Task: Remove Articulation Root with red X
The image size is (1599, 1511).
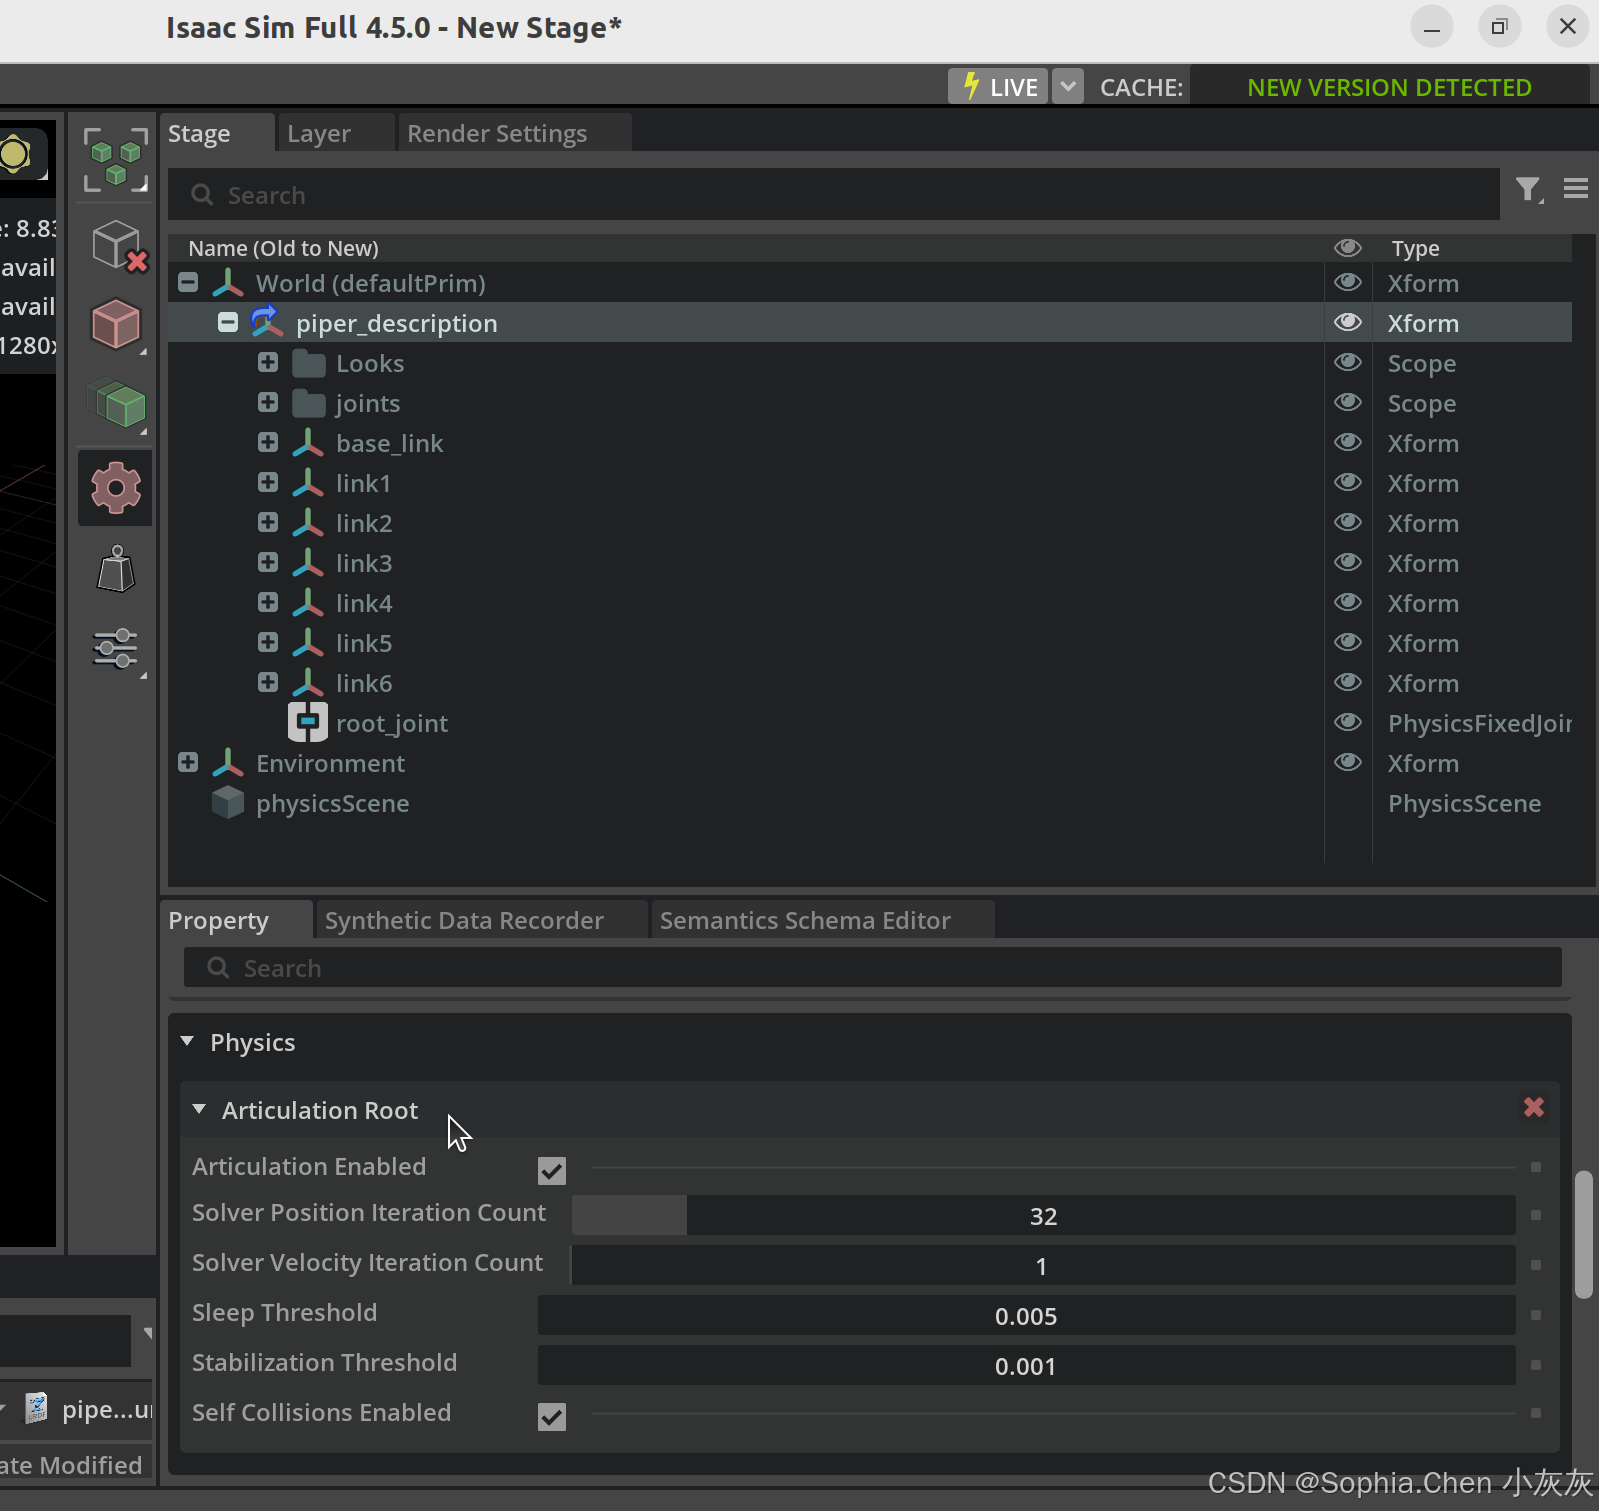Action: pyautogui.click(x=1534, y=1107)
